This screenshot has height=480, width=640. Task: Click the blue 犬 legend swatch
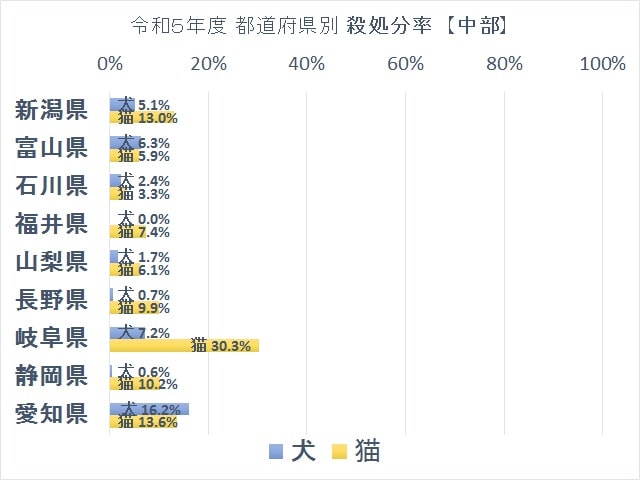point(276,452)
